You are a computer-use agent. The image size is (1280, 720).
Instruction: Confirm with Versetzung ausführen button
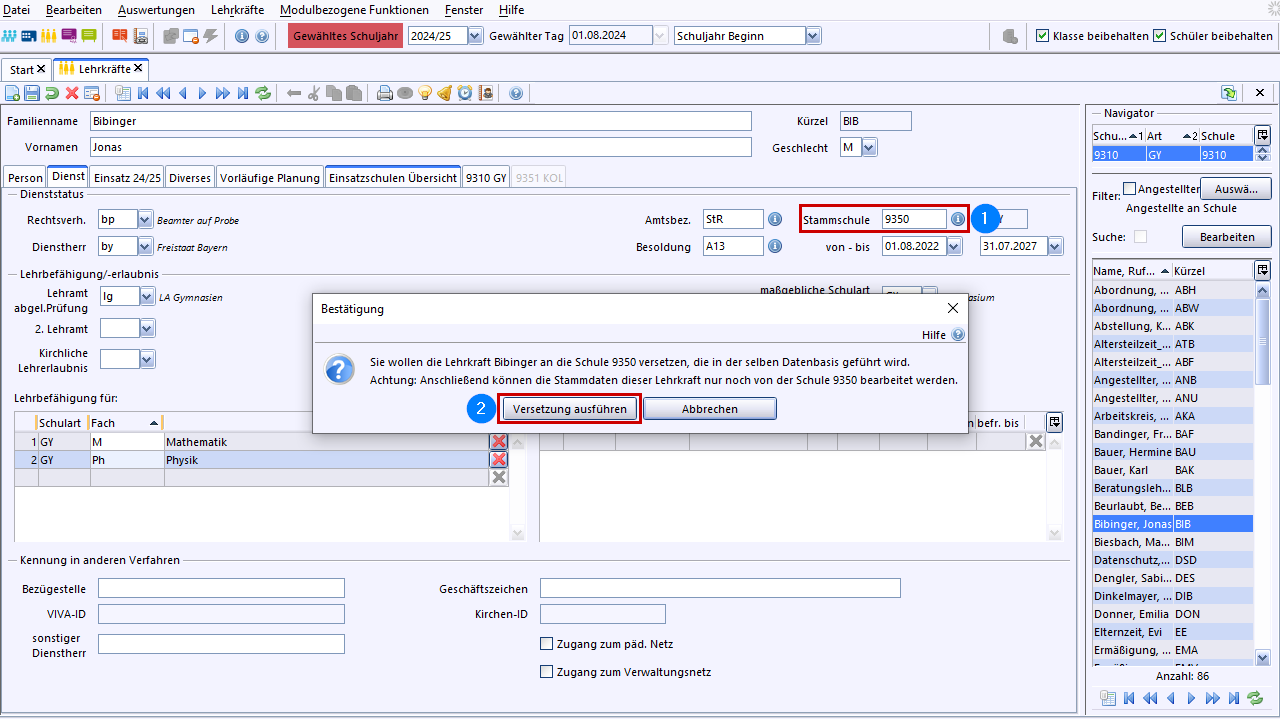pos(569,409)
